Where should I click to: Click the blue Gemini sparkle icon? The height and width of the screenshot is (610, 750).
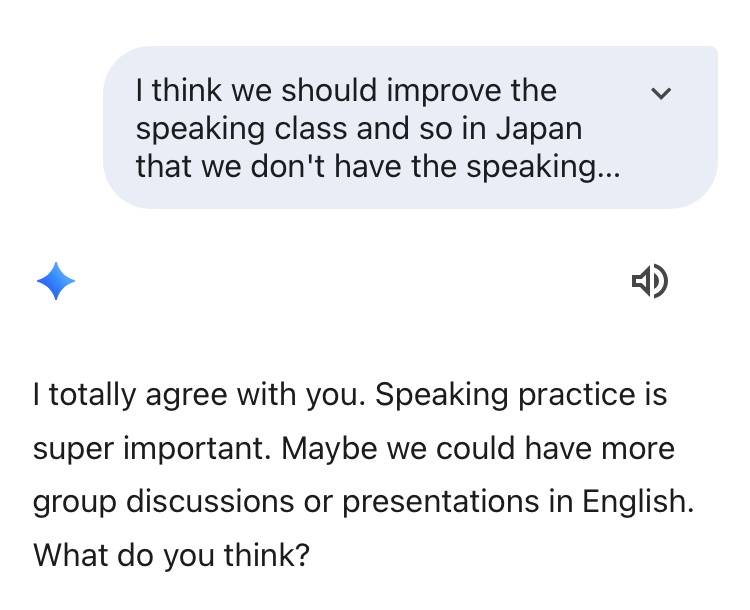[56, 282]
